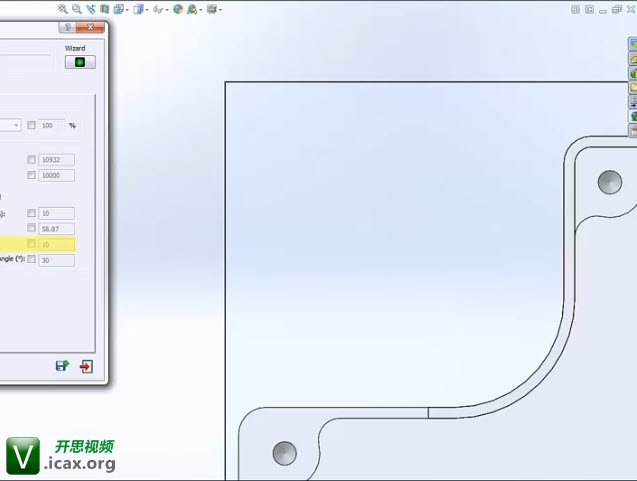Click the View Orientation cube icon
The image size is (637, 481).
pos(119,9)
